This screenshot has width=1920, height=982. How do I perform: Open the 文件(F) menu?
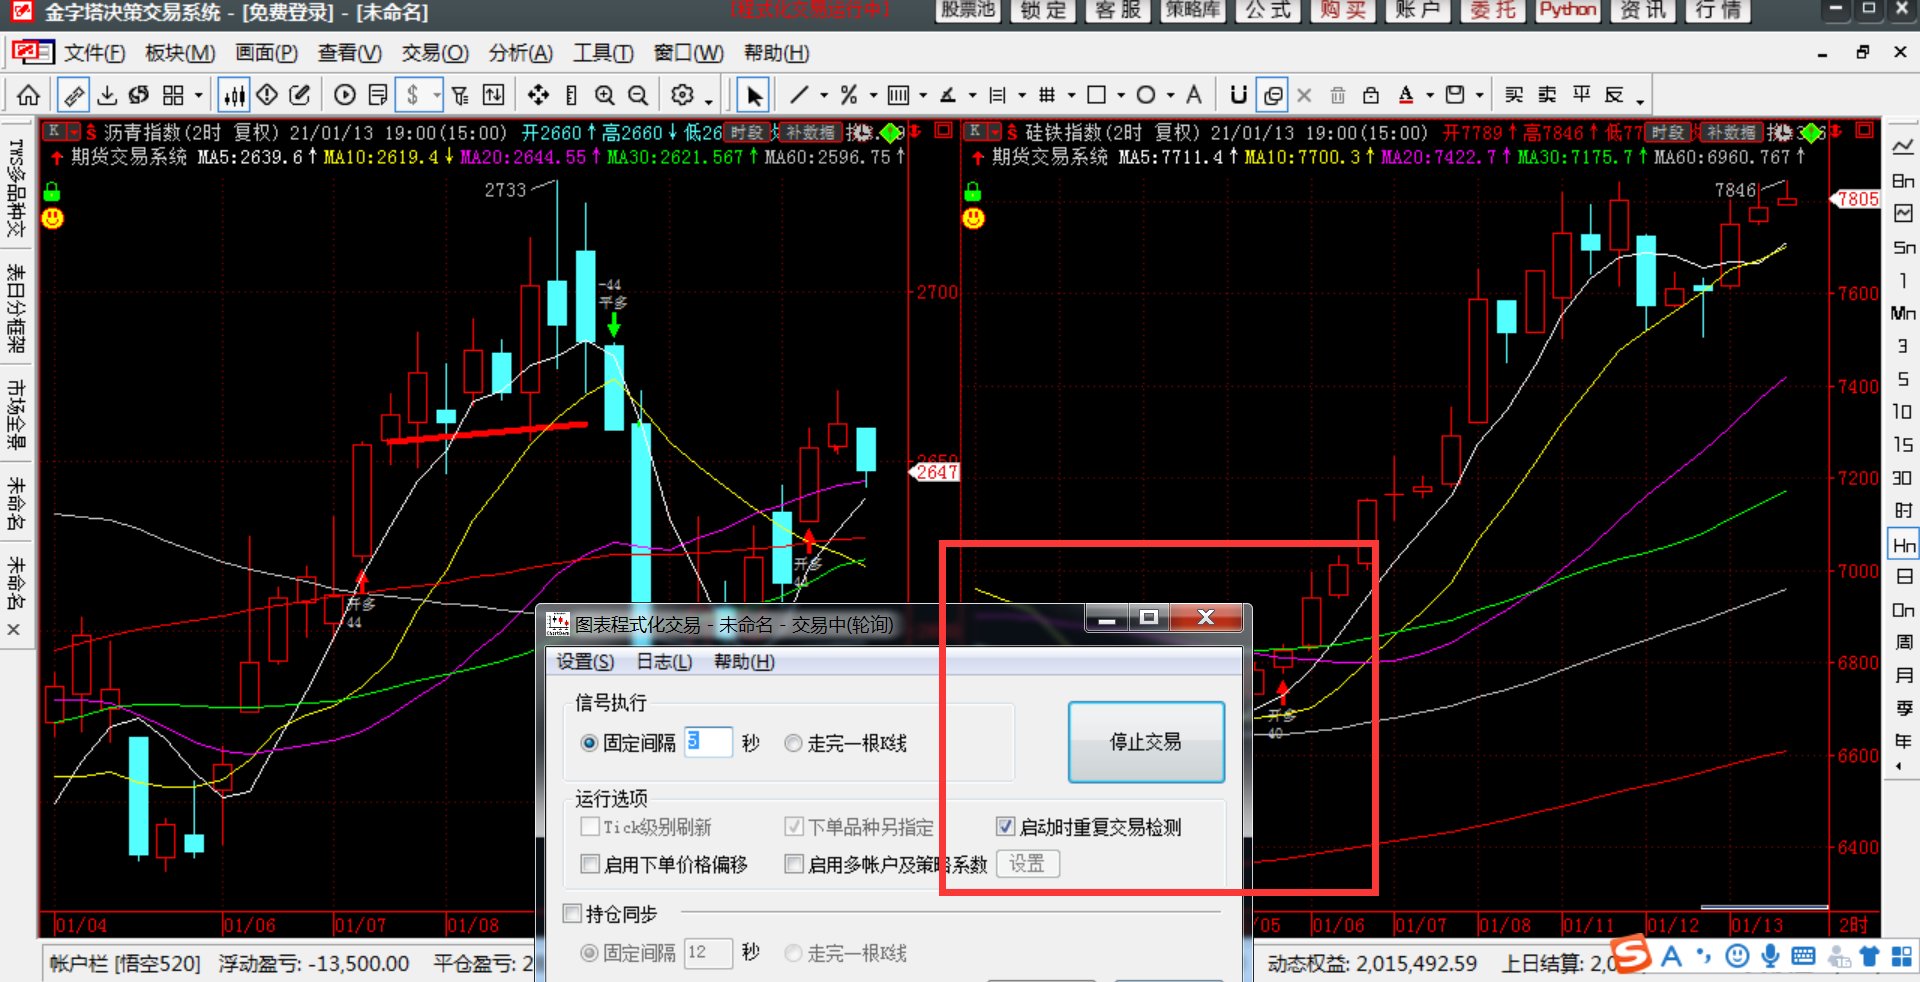click(x=95, y=53)
